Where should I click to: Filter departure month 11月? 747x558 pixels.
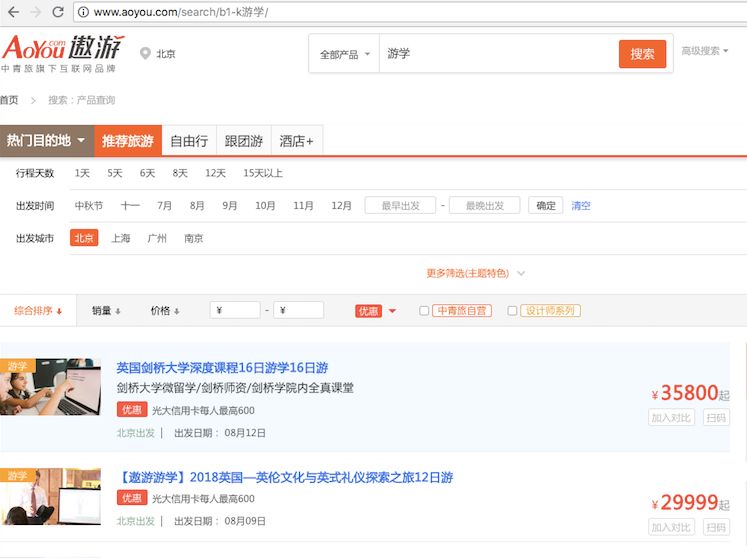pyautogui.click(x=303, y=205)
